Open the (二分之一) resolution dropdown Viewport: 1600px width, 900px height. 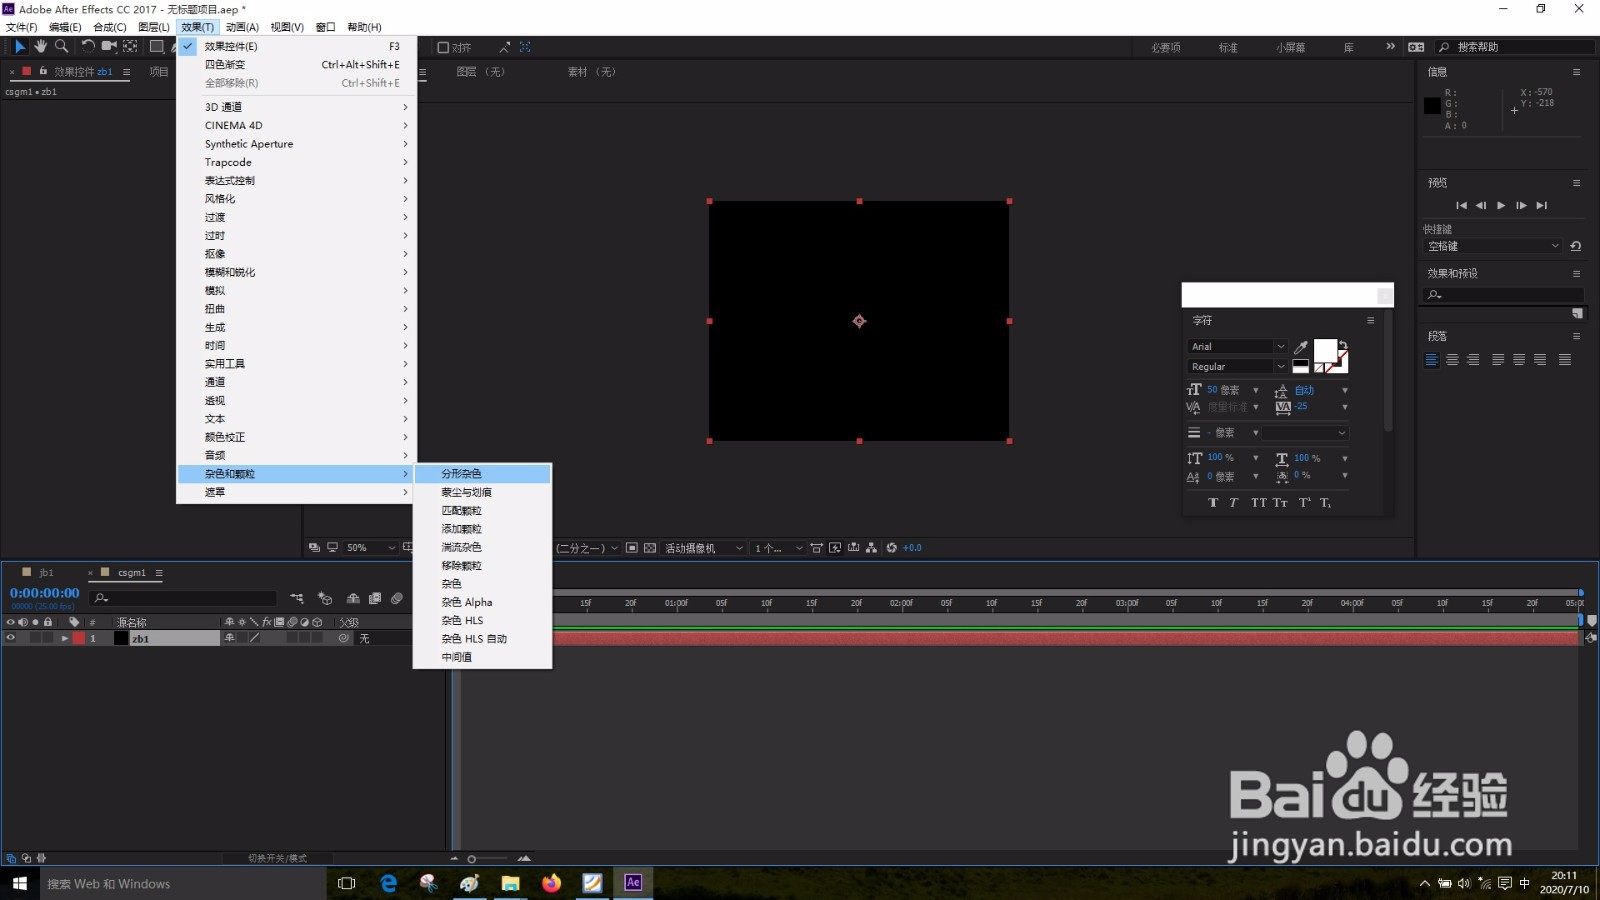tap(588, 548)
